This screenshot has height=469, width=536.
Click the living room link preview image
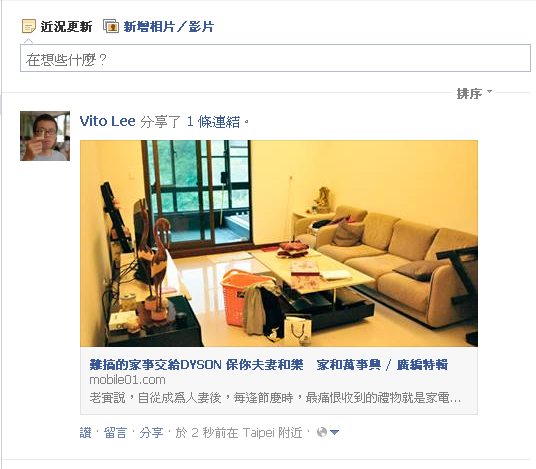(279, 243)
